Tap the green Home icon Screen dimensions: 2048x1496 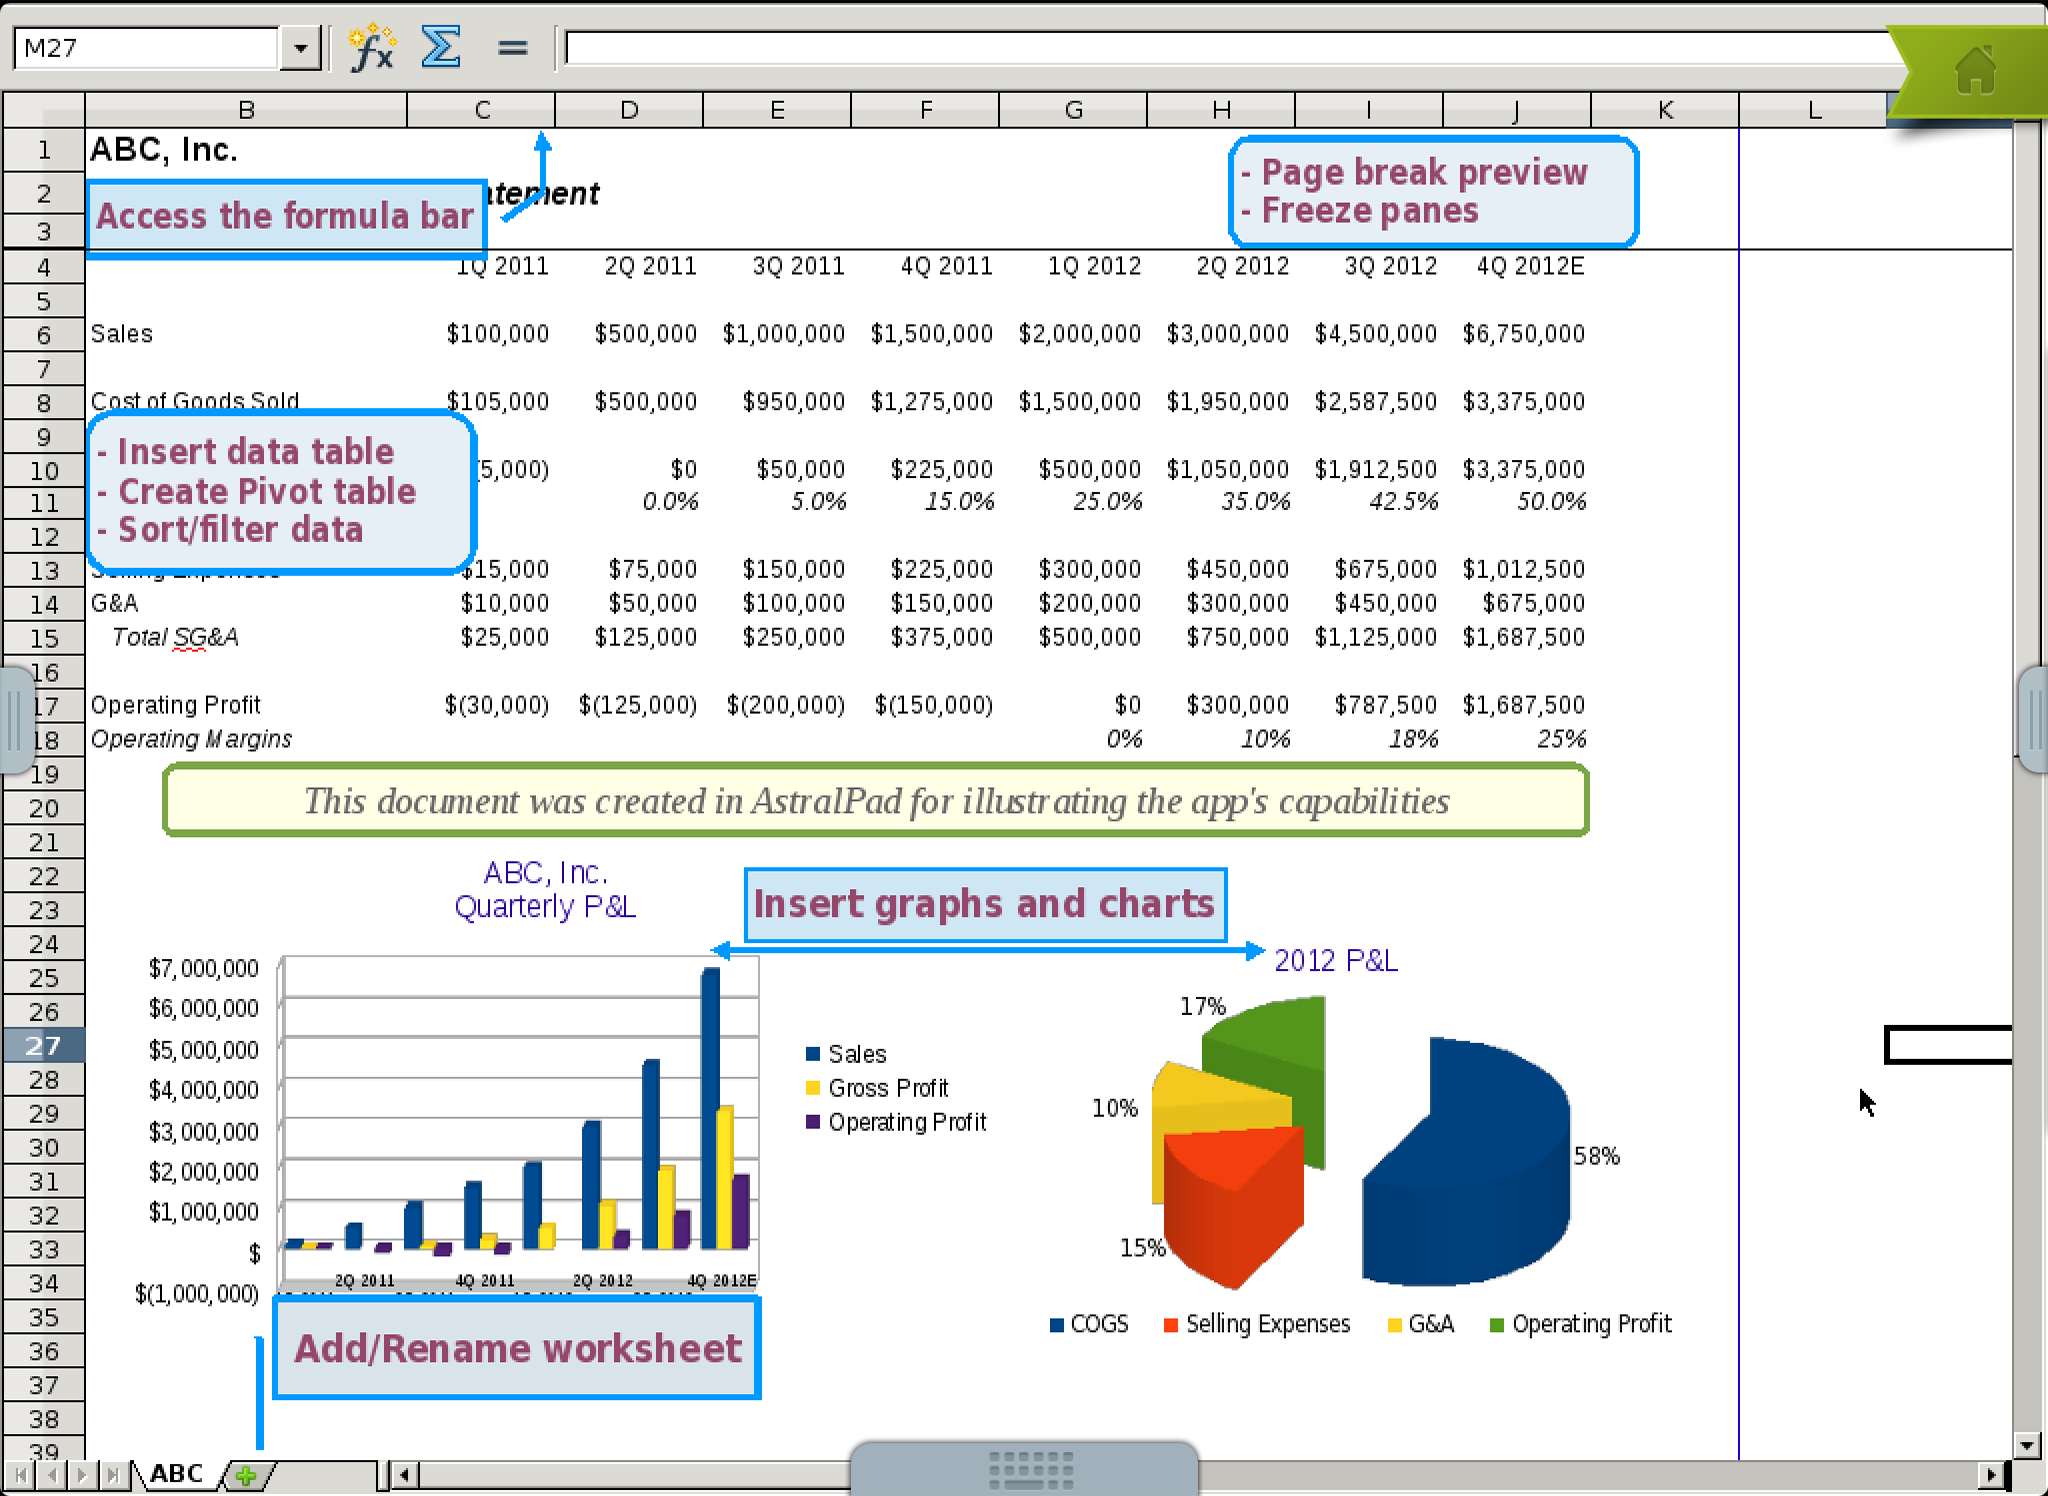click(x=1975, y=70)
